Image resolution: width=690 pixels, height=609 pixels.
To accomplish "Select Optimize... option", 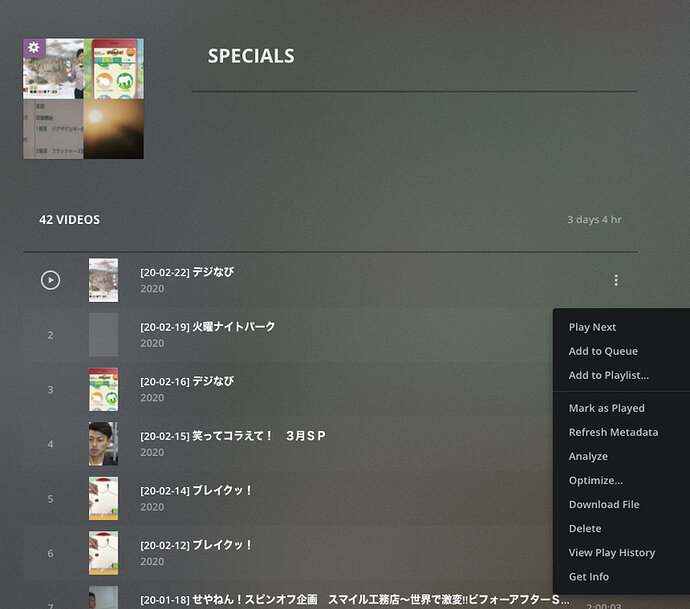I will 595,481.
